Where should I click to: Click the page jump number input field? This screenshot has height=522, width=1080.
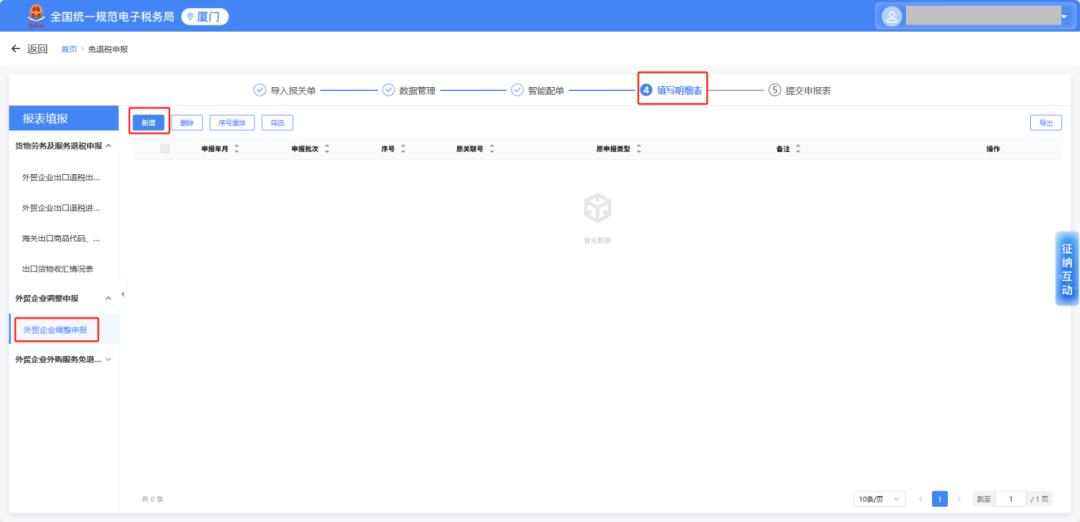click(1010, 499)
